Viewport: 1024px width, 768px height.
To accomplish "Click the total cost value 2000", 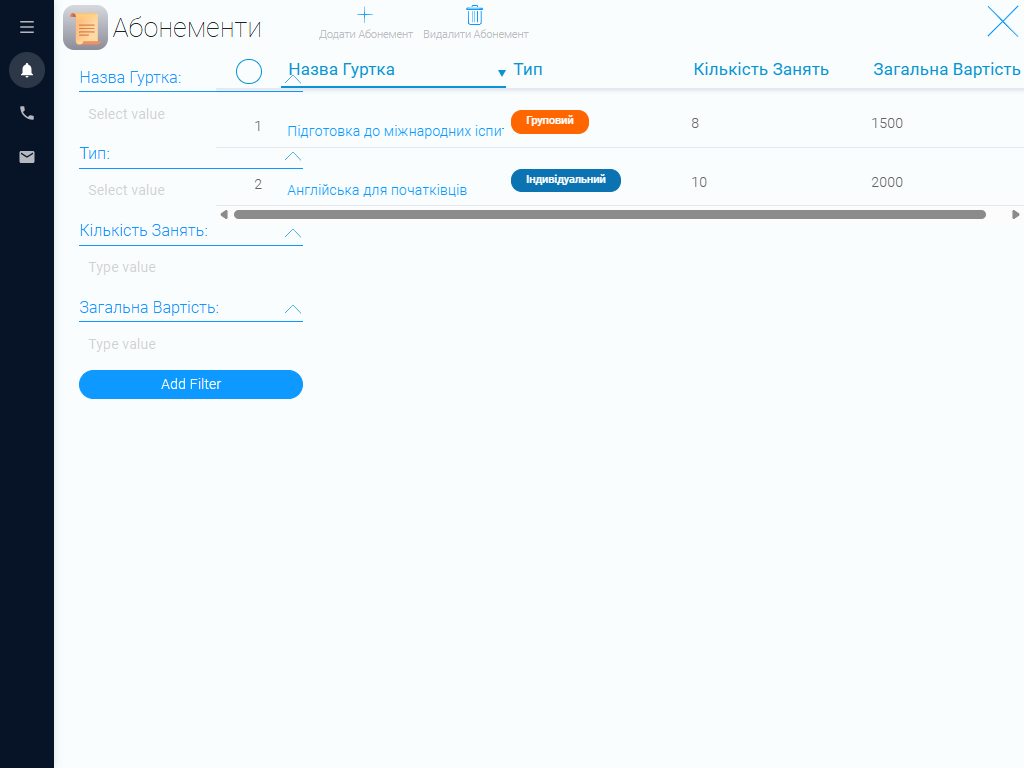I will point(887,182).
